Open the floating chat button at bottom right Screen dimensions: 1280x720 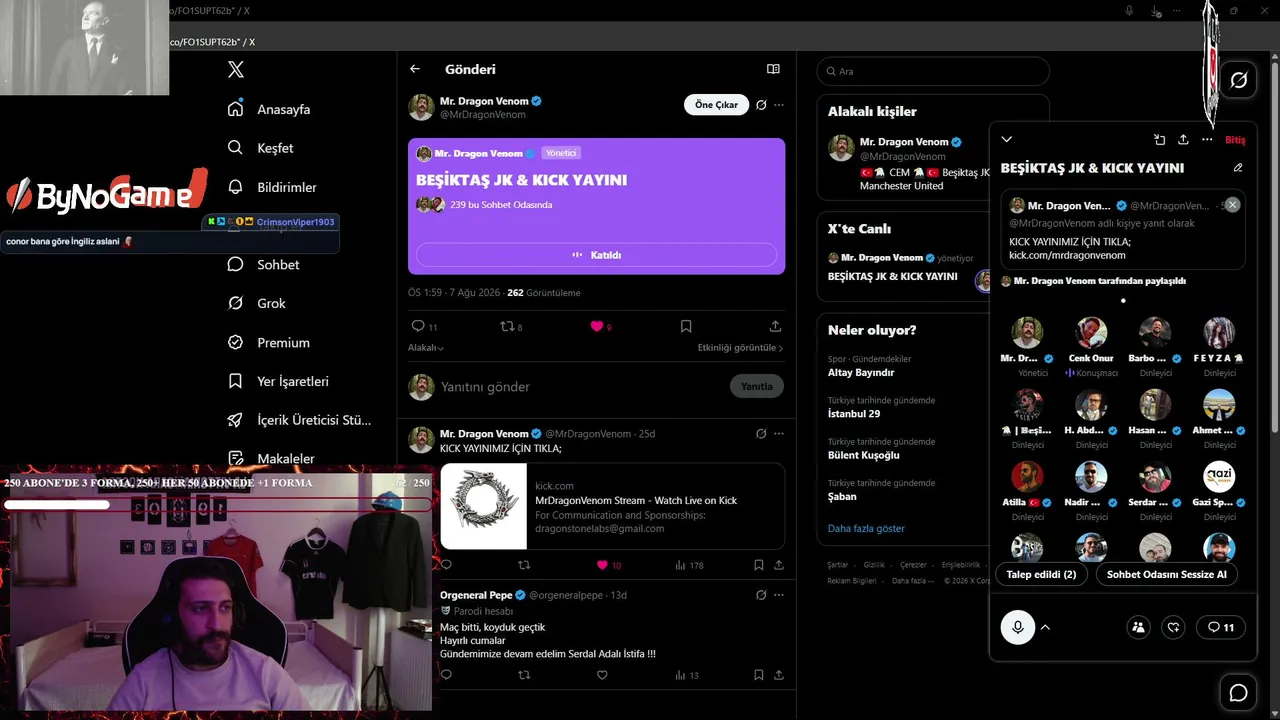click(1238, 693)
